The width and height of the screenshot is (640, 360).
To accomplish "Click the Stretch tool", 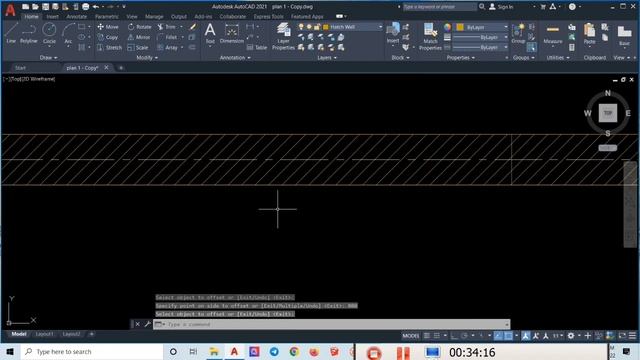I will pos(109,48).
